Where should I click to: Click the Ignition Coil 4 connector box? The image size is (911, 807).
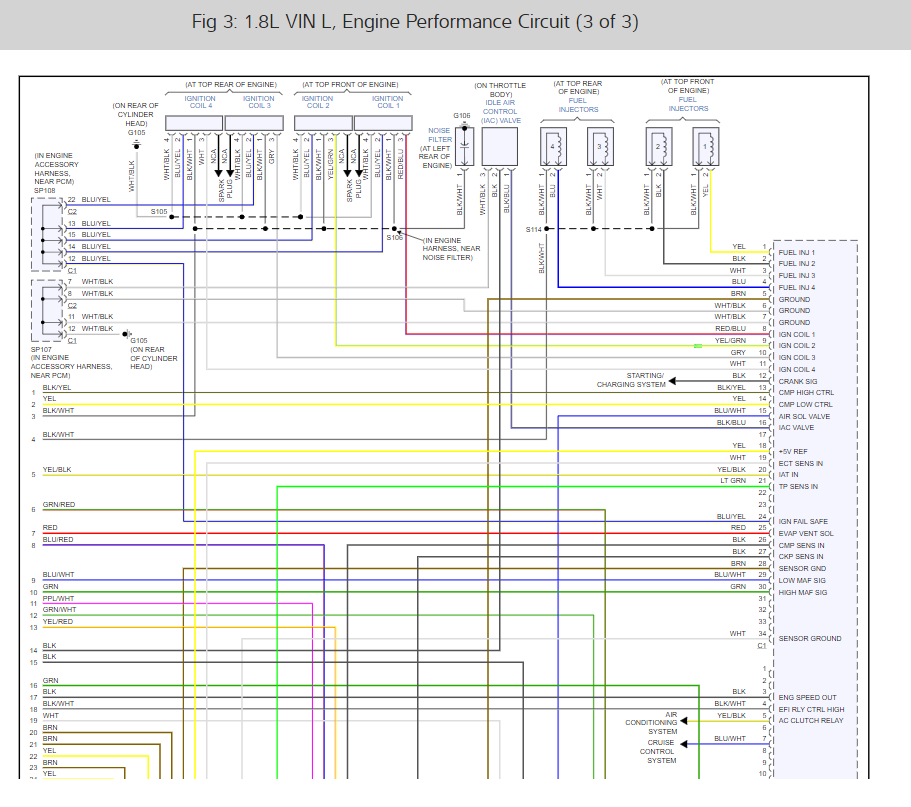pyautogui.click(x=194, y=123)
